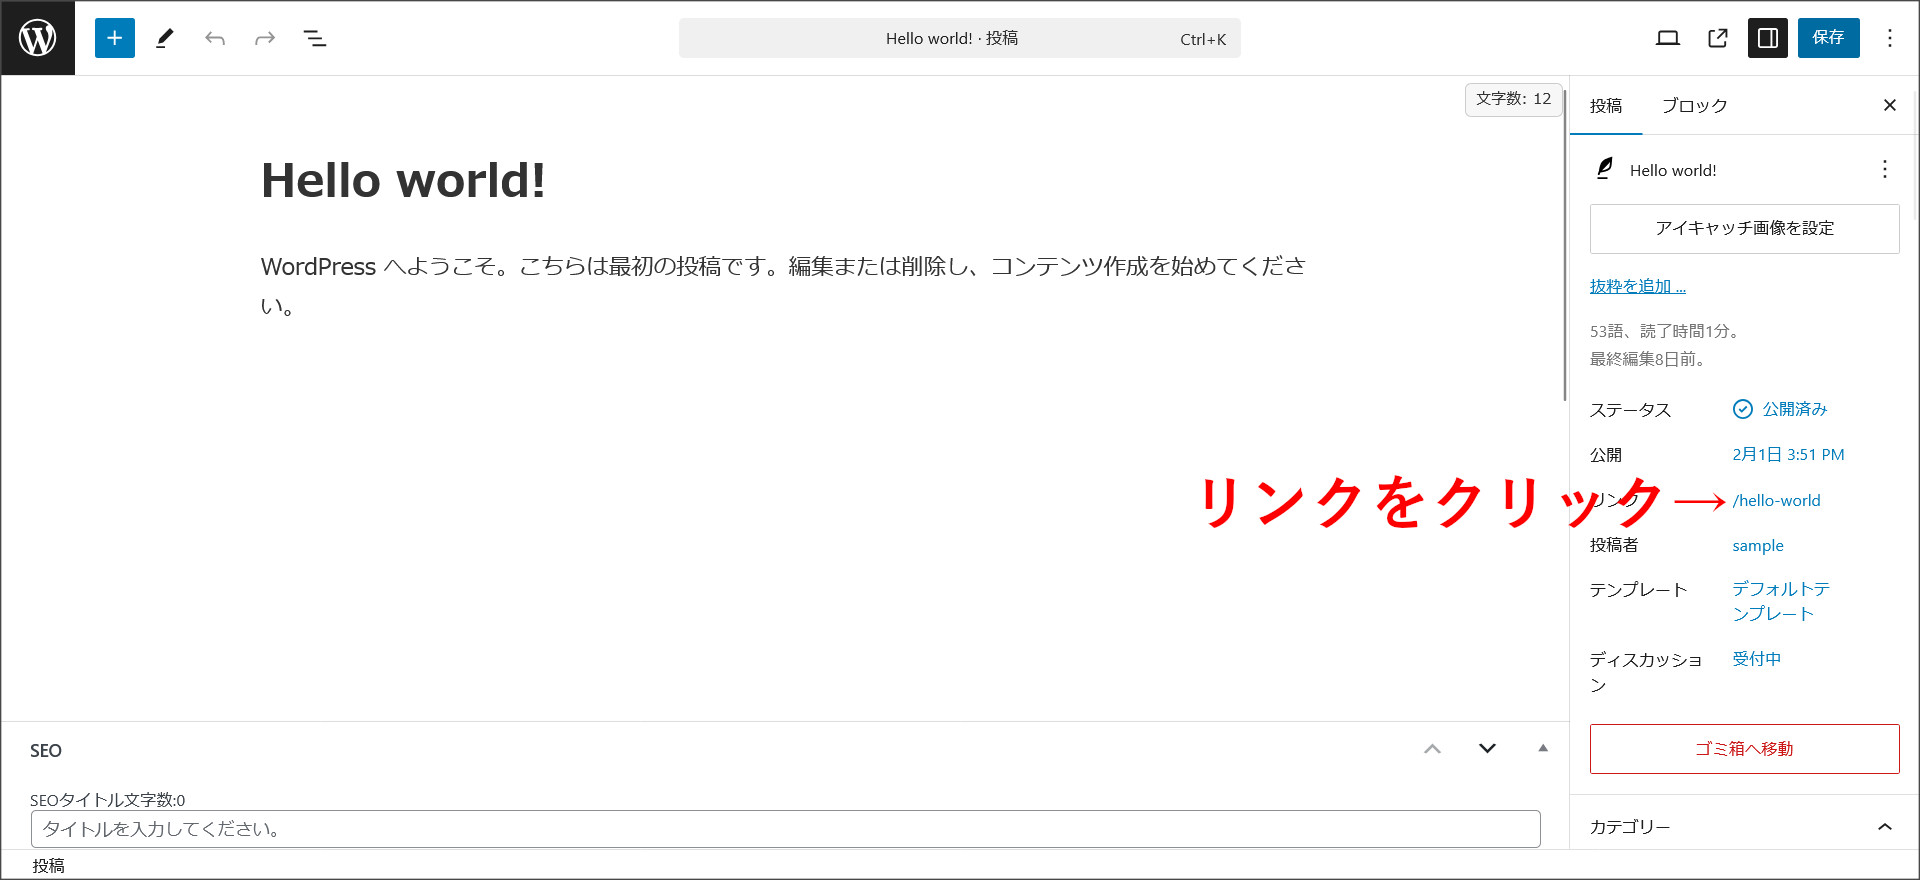Select the pencil edit tool

[165, 38]
